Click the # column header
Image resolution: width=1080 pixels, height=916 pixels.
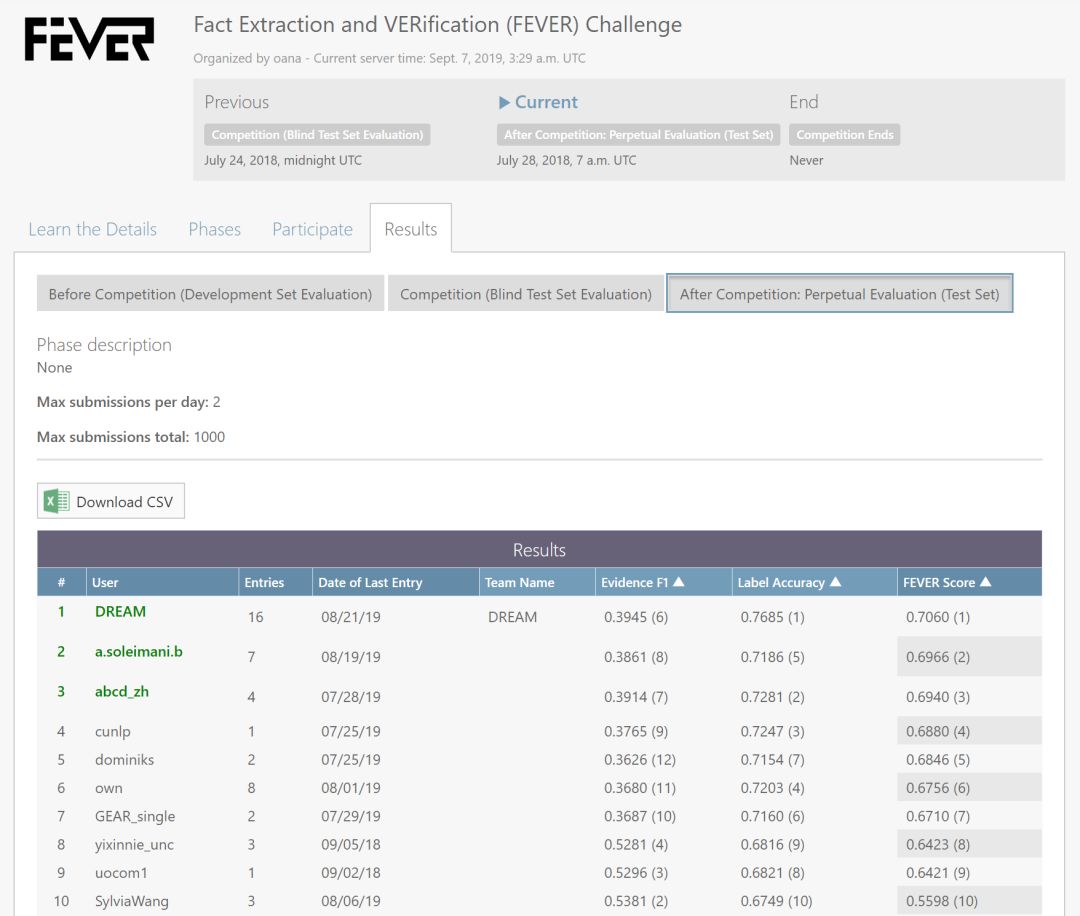[x=61, y=582]
